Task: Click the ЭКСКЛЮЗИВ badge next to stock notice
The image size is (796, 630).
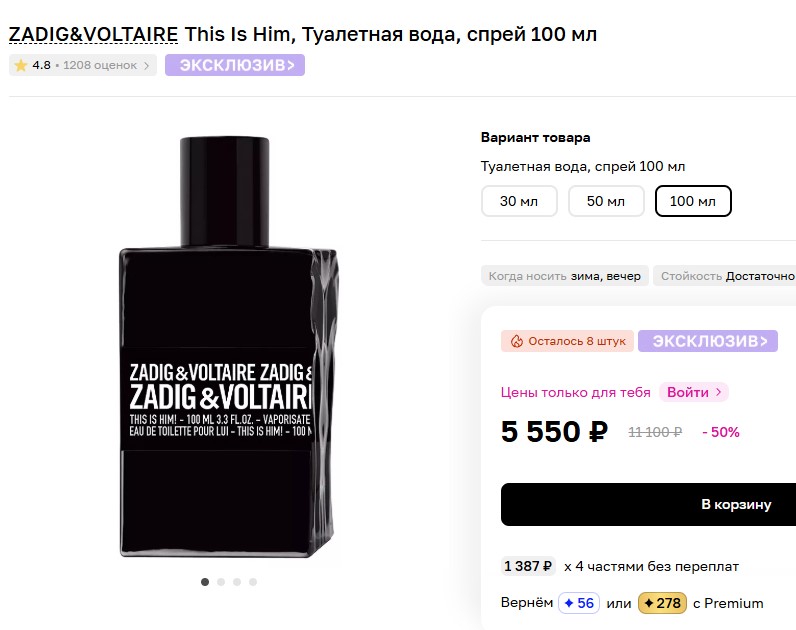Action: (x=708, y=341)
